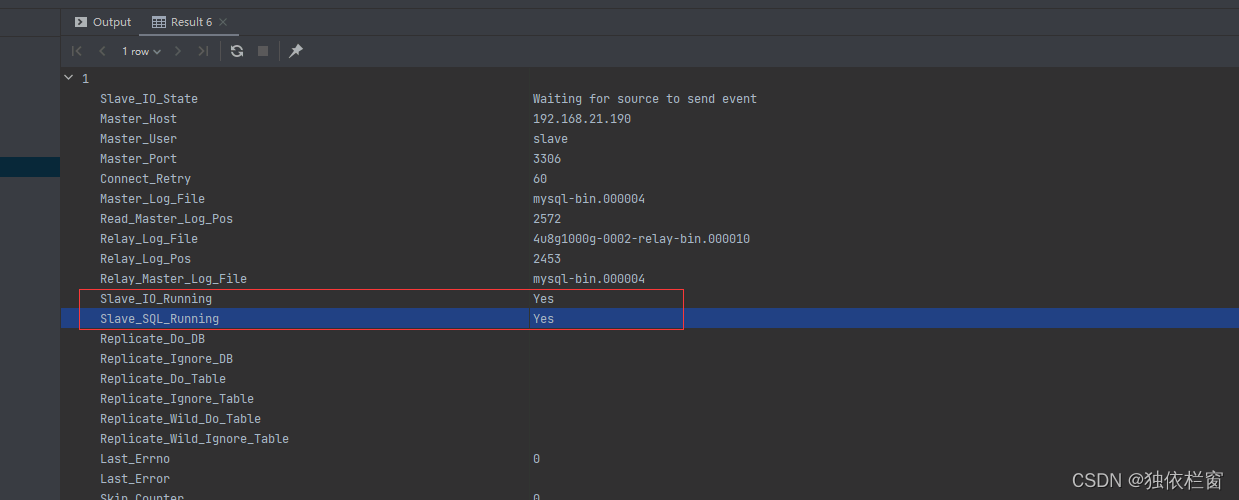This screenshot has width=1239, height=500.
Task: Select the Slave_IO_Running Yes value
Action: (x=543, y=299)
